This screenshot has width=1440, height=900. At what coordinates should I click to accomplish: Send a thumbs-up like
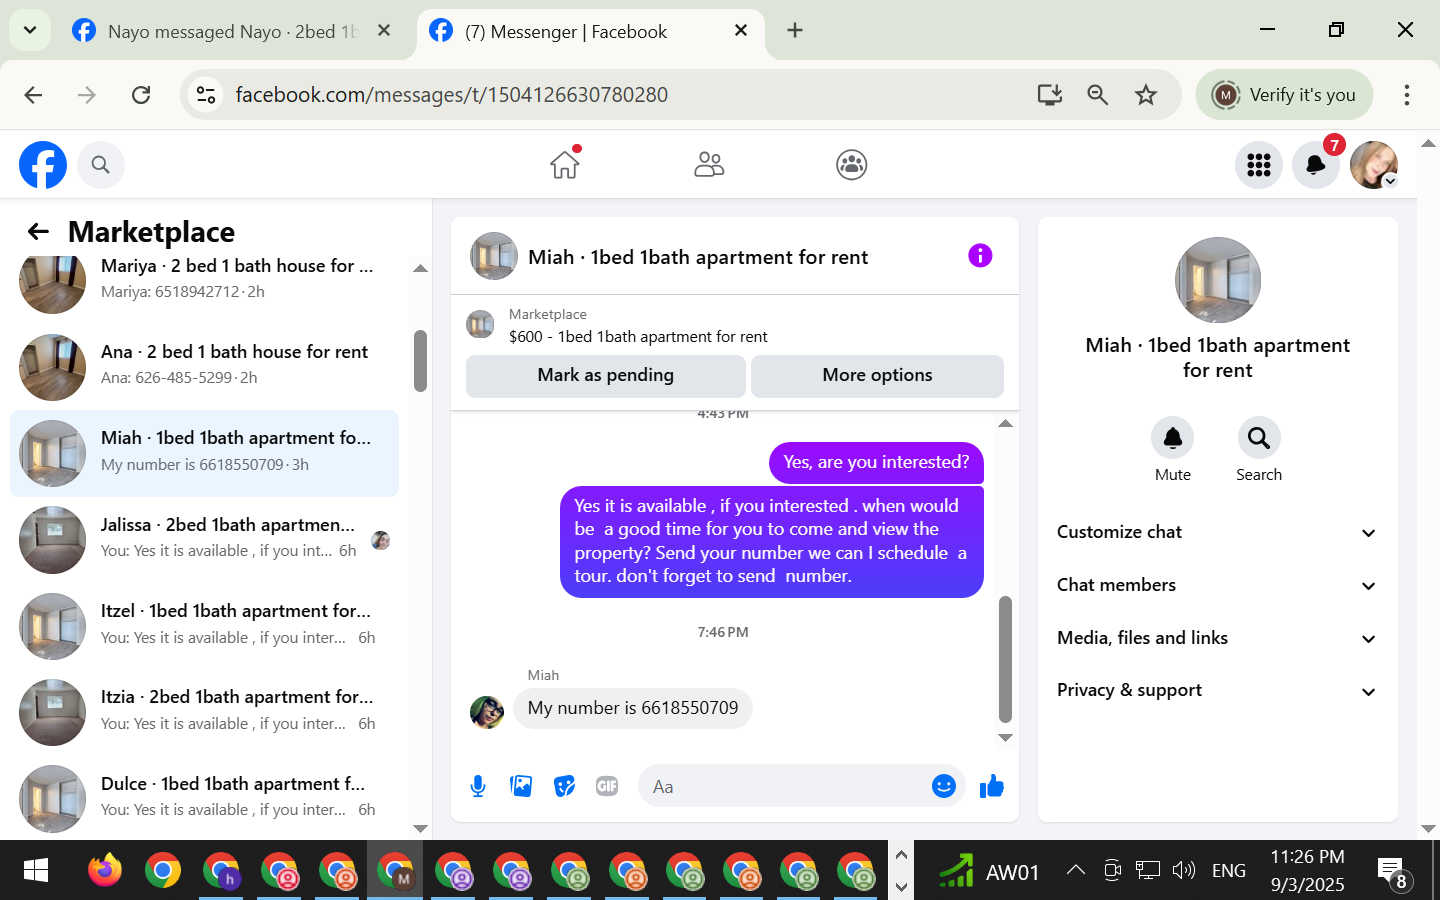pyautogui.click(x=991, y=787)
